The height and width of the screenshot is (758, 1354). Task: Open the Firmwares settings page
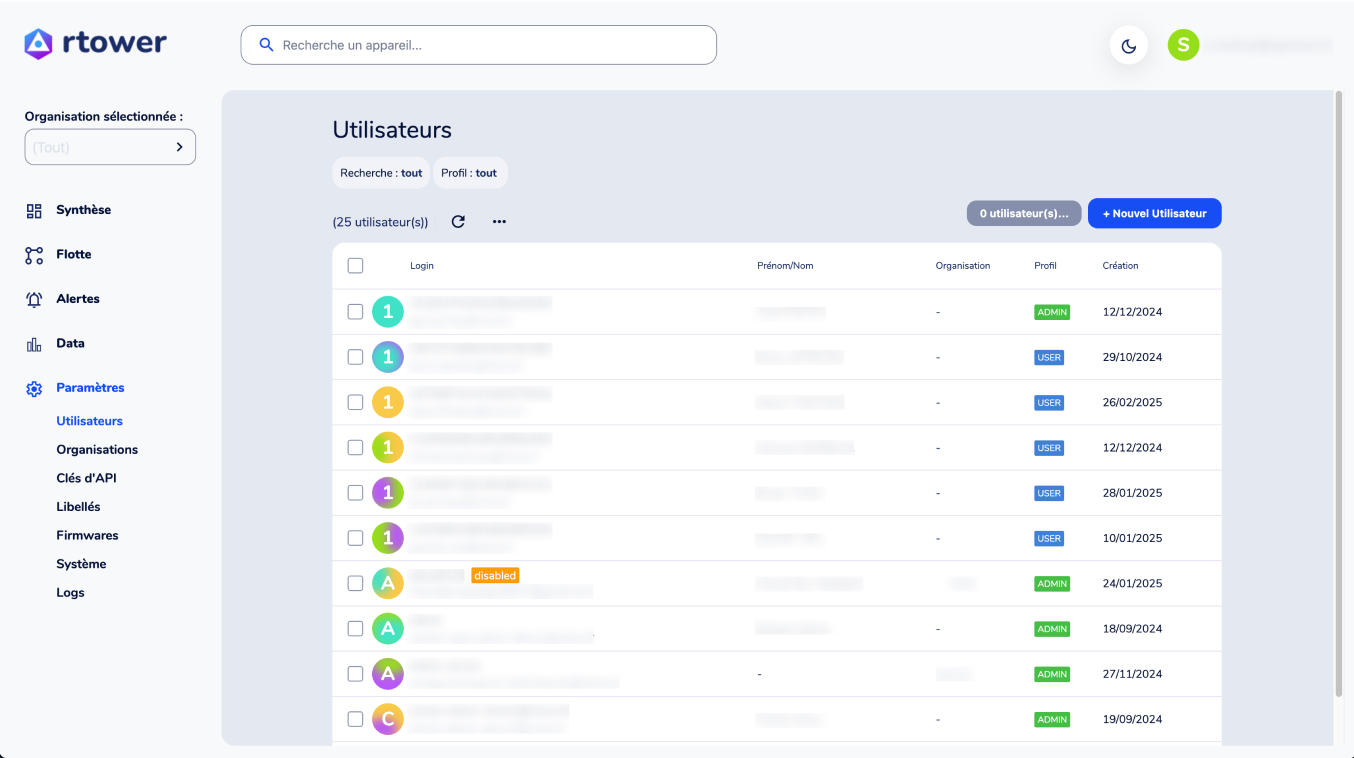[86, 535]
